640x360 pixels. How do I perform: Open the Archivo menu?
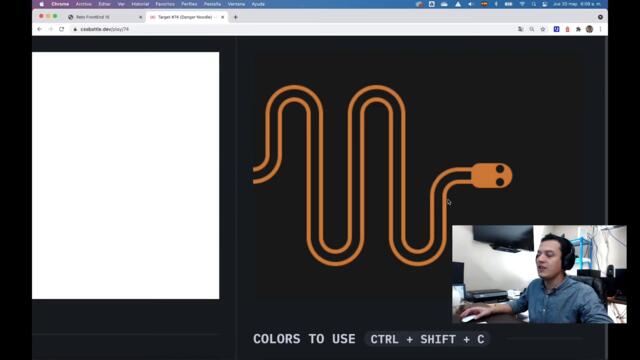[x=84, y=4]
